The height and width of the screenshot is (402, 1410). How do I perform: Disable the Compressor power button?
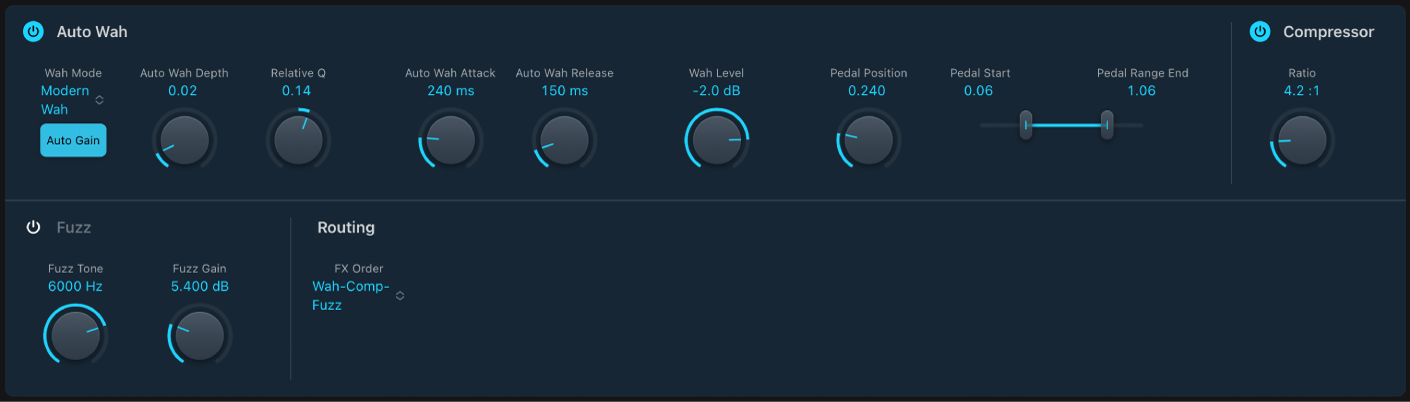(1260, 32)
